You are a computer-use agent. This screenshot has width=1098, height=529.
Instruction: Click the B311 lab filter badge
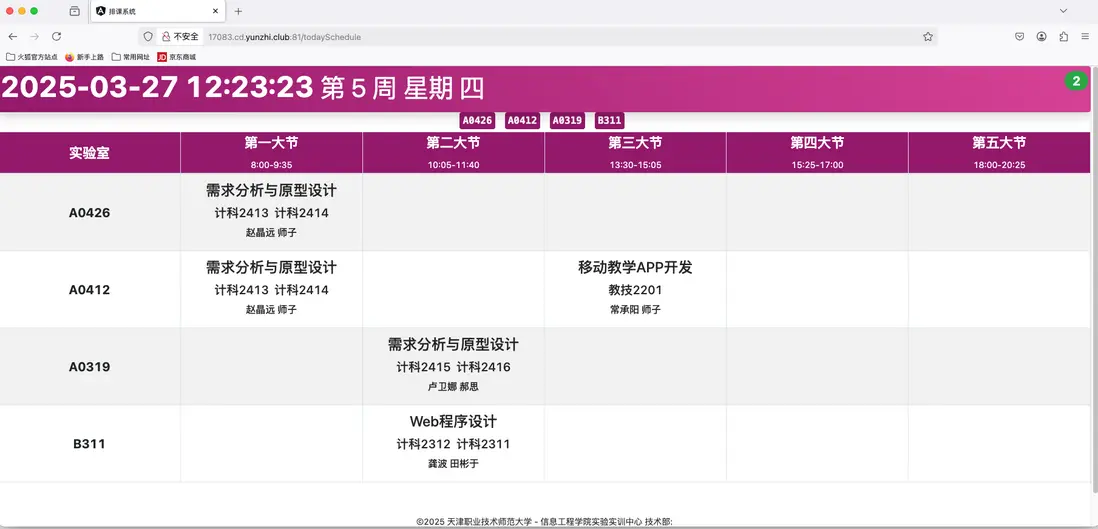[x=609, y=120]
